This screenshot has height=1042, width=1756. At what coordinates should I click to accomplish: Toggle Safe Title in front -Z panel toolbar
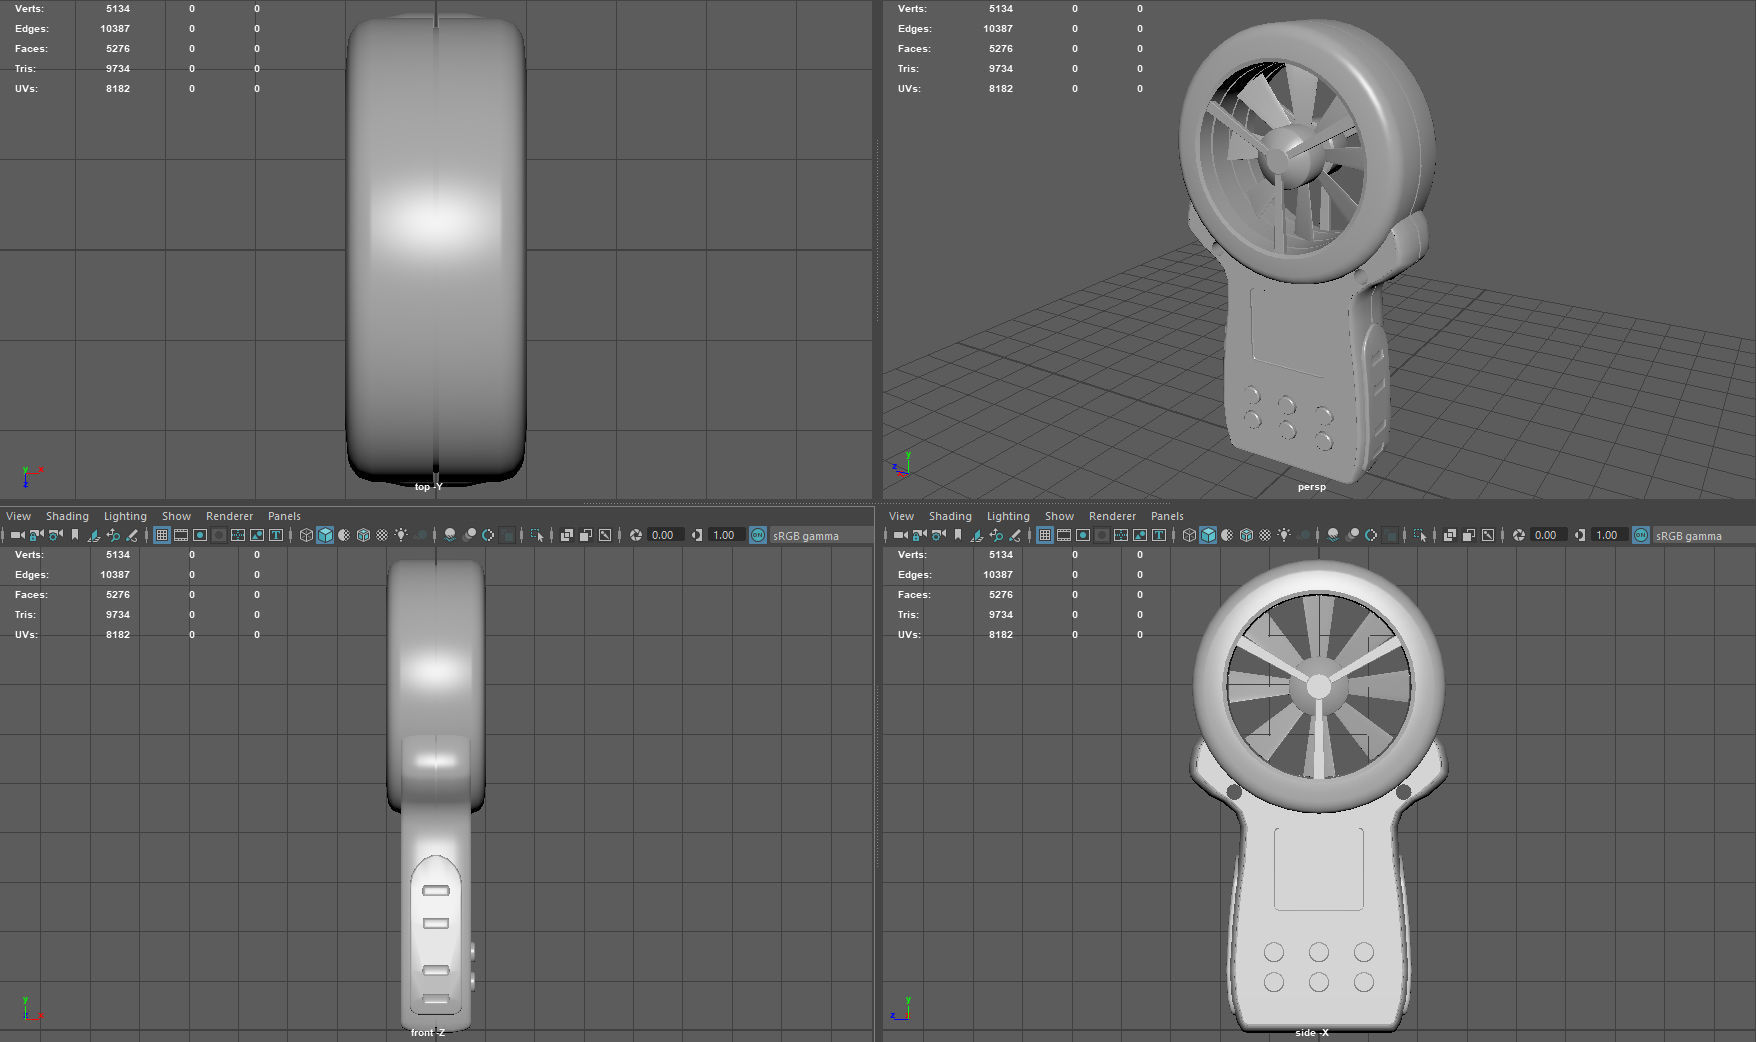[x=275, y=535]
